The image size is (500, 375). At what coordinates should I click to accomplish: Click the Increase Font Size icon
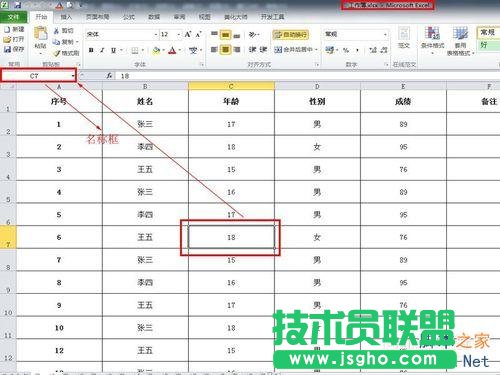point(188,34)
